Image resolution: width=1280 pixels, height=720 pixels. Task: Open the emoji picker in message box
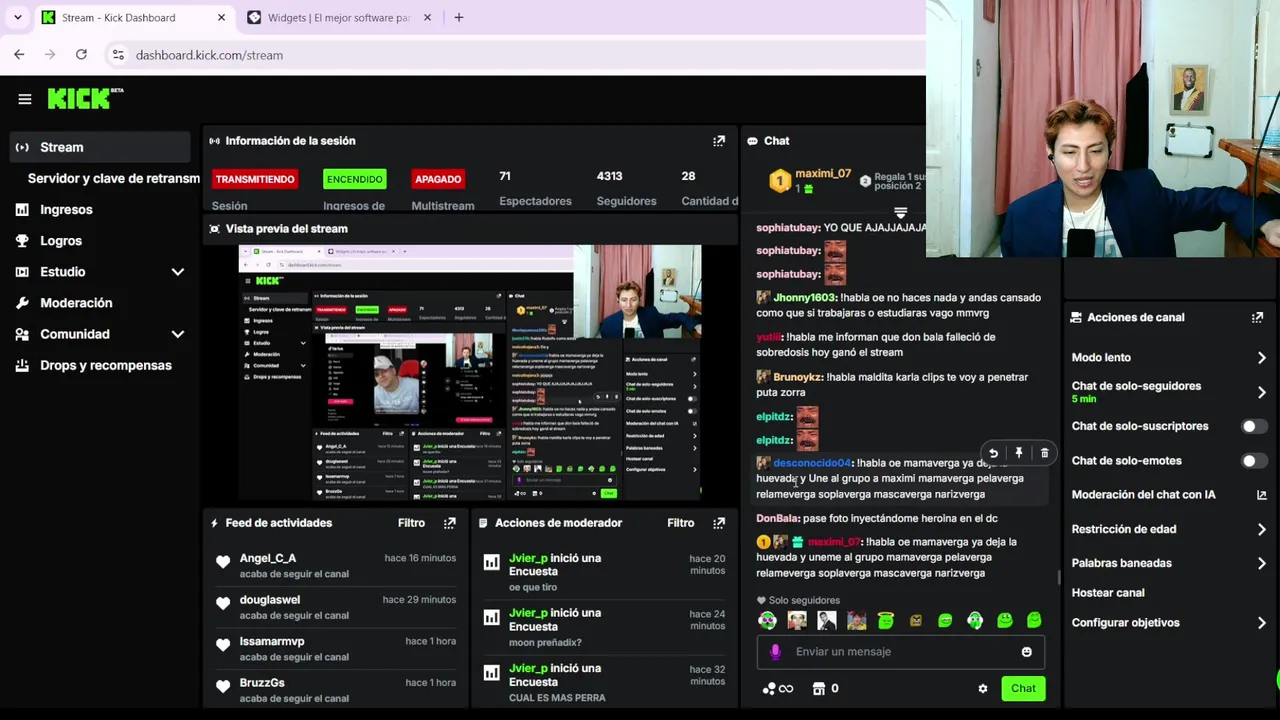pos(1026,652)
